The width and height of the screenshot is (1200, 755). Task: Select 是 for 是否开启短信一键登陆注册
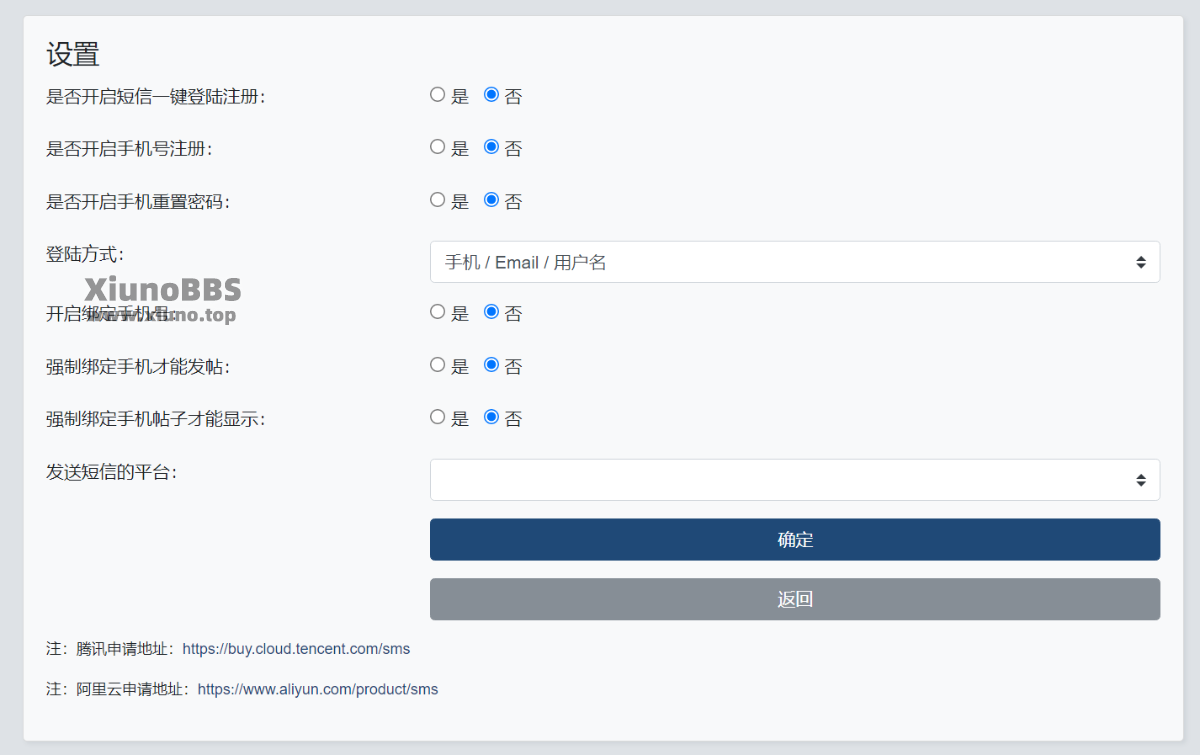point(437,95)
